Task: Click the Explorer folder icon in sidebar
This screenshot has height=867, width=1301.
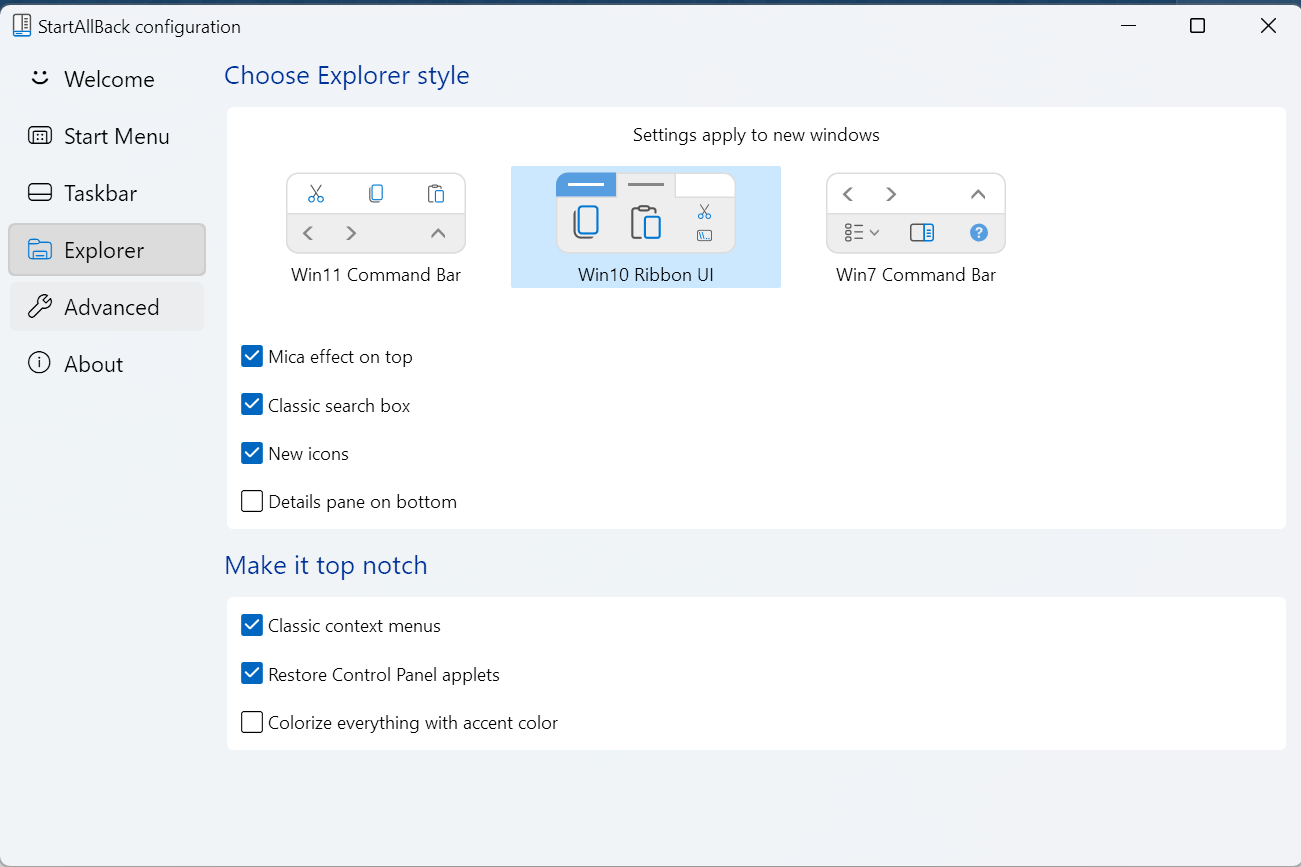Action: point(40,250)
